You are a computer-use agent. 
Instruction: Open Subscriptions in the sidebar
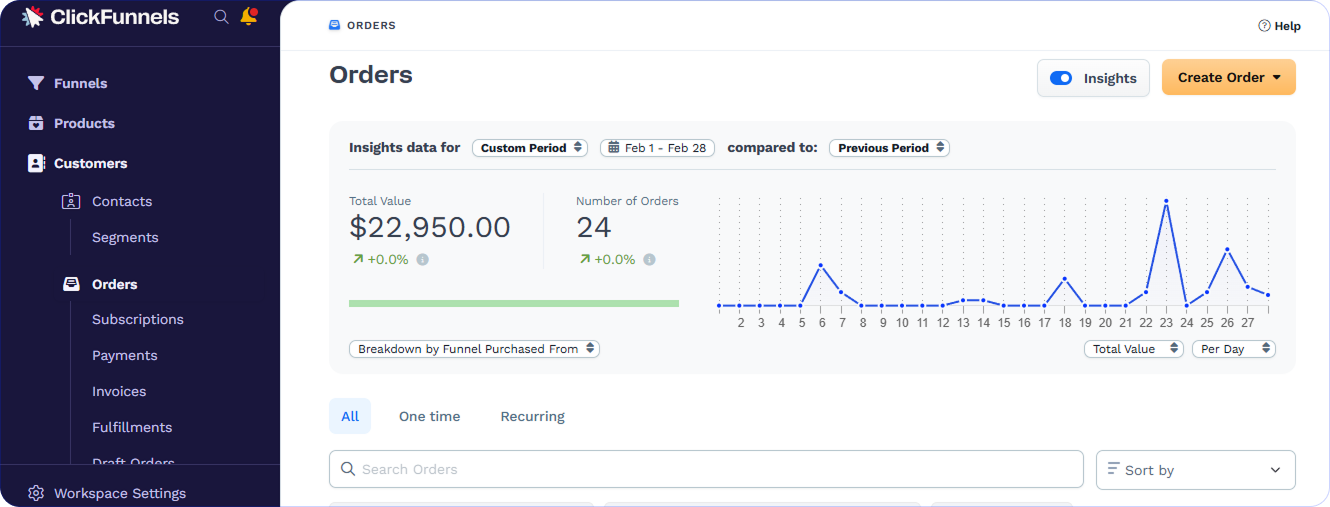(x=138, y=320)
